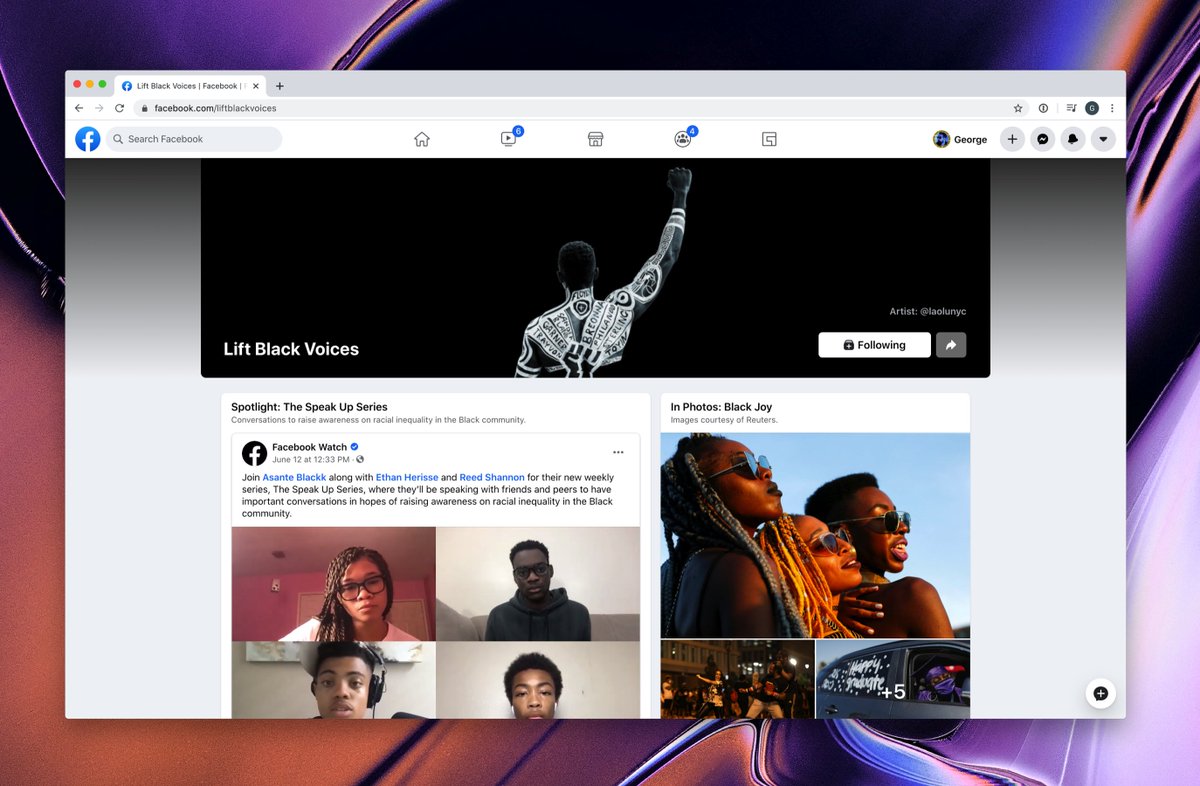Select the Lift Black Voices browser tab
The height and width of the screenshot is (786, 1200).
coord(189,86)
